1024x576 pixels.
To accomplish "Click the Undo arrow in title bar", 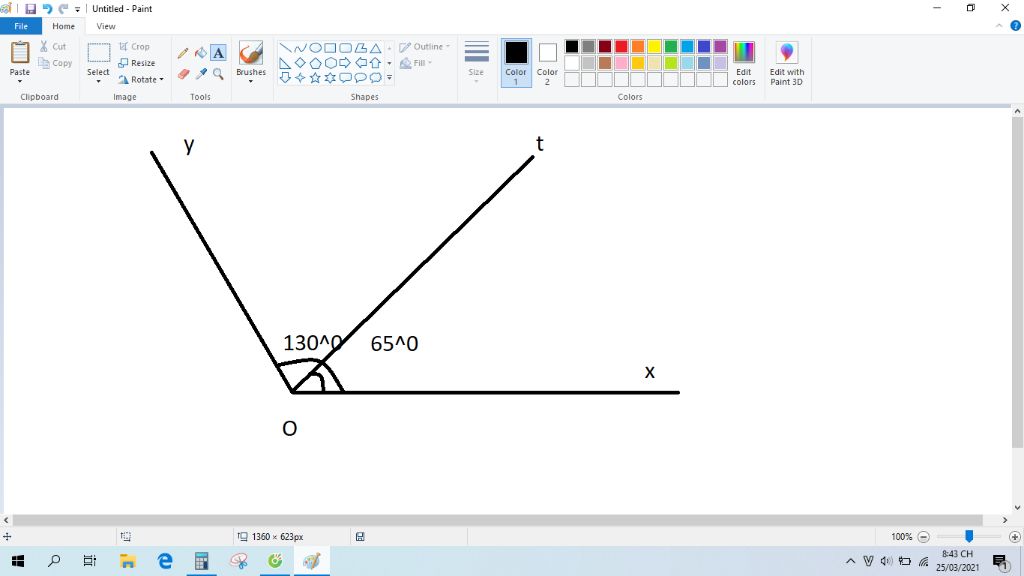I will point(47,8).
